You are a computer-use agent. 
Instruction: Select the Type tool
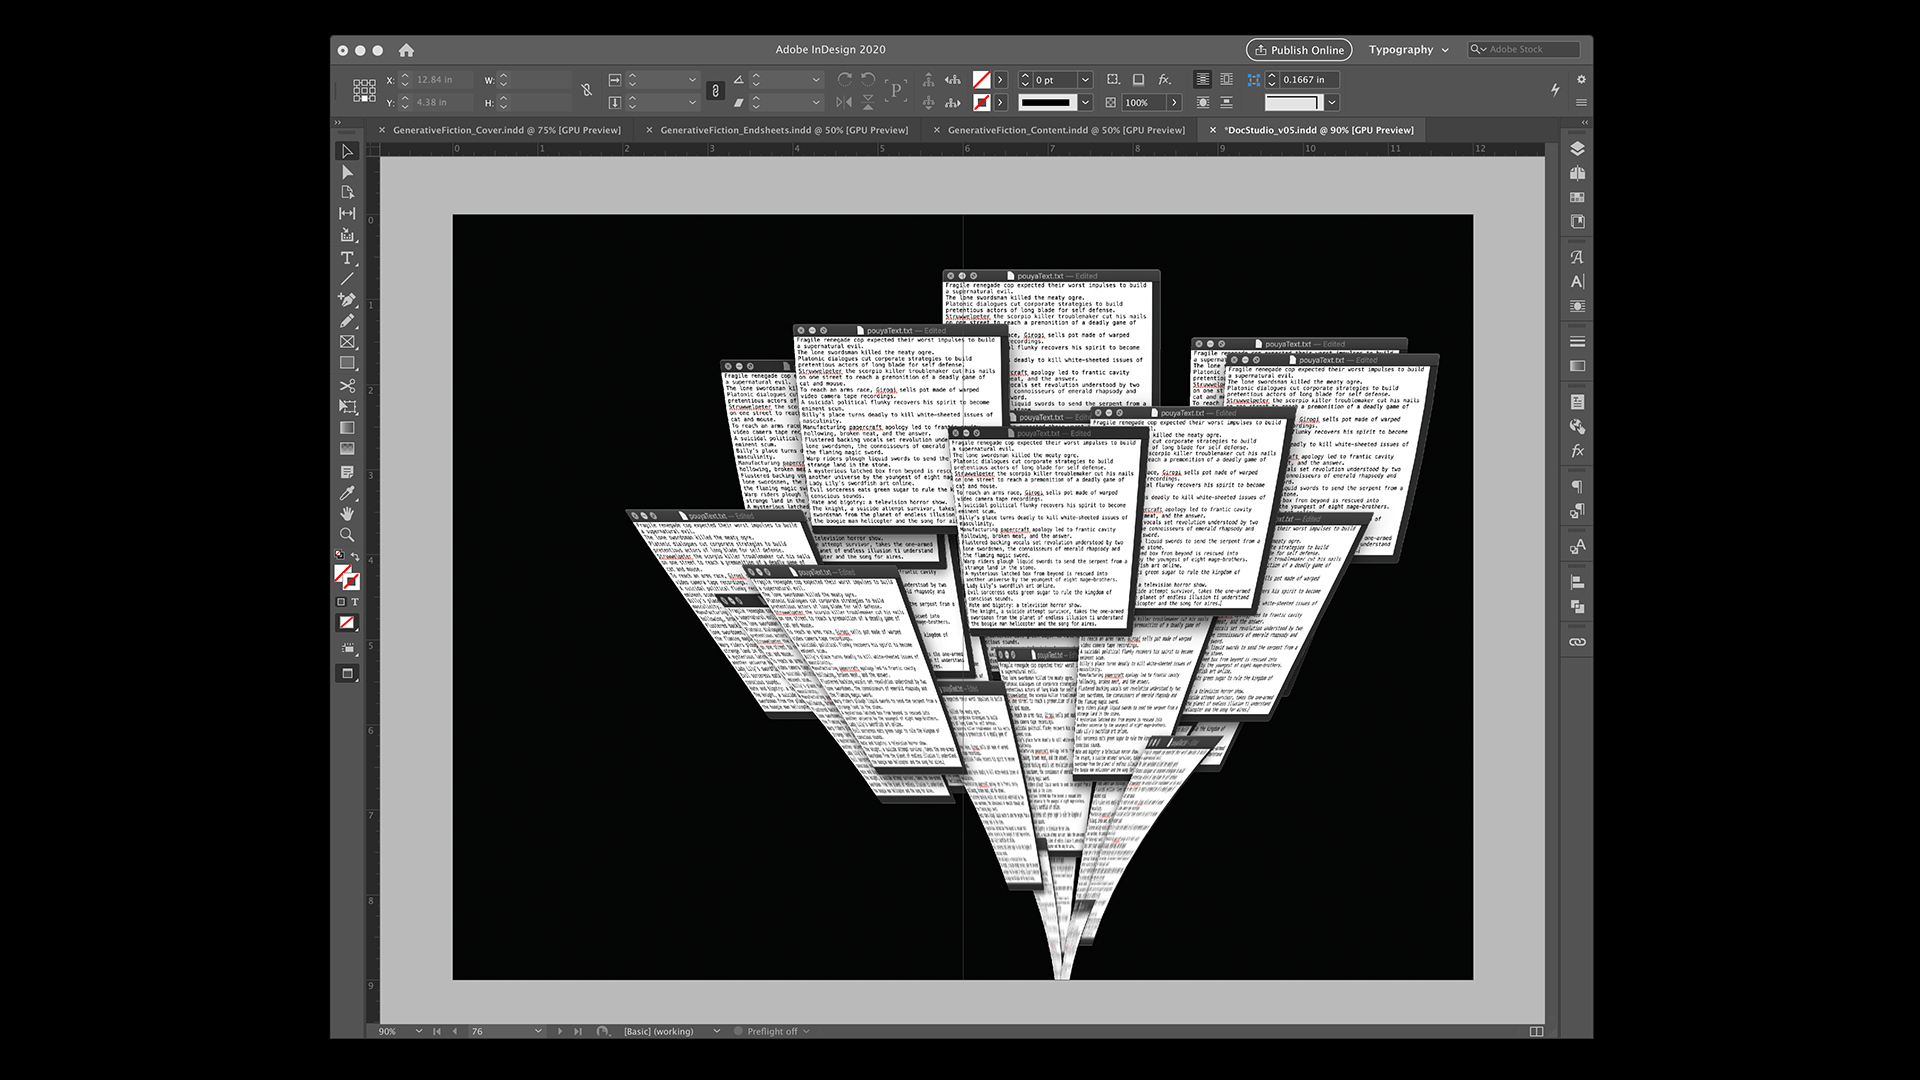click(x=347, y=258)
